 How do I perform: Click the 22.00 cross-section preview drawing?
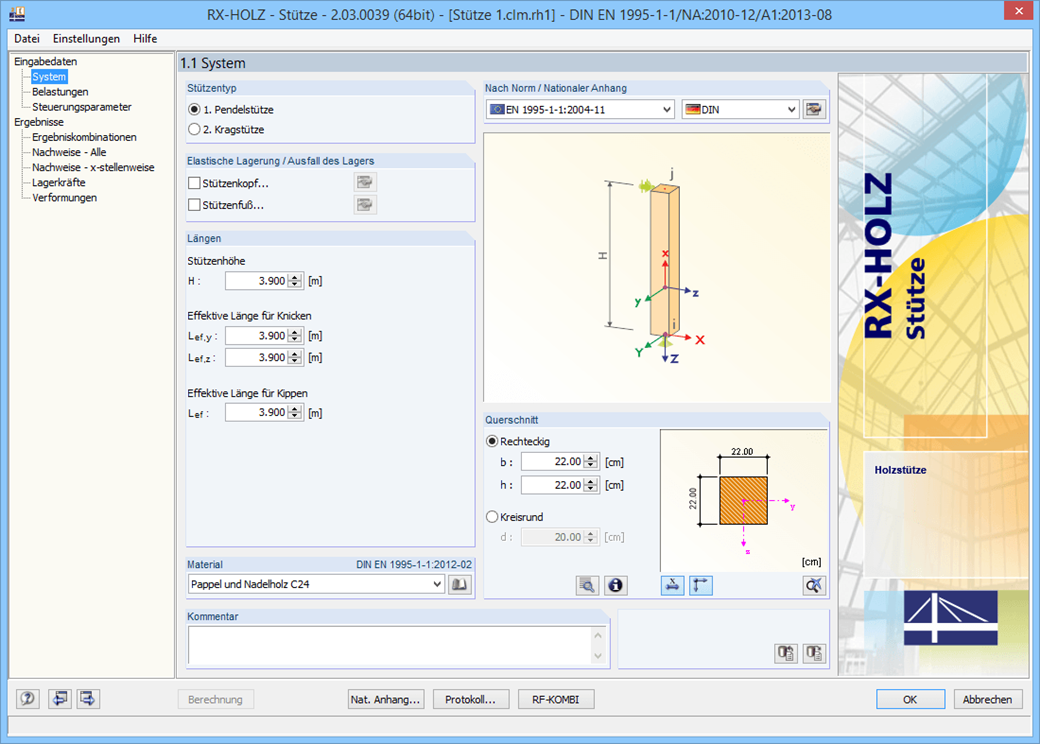744,500
